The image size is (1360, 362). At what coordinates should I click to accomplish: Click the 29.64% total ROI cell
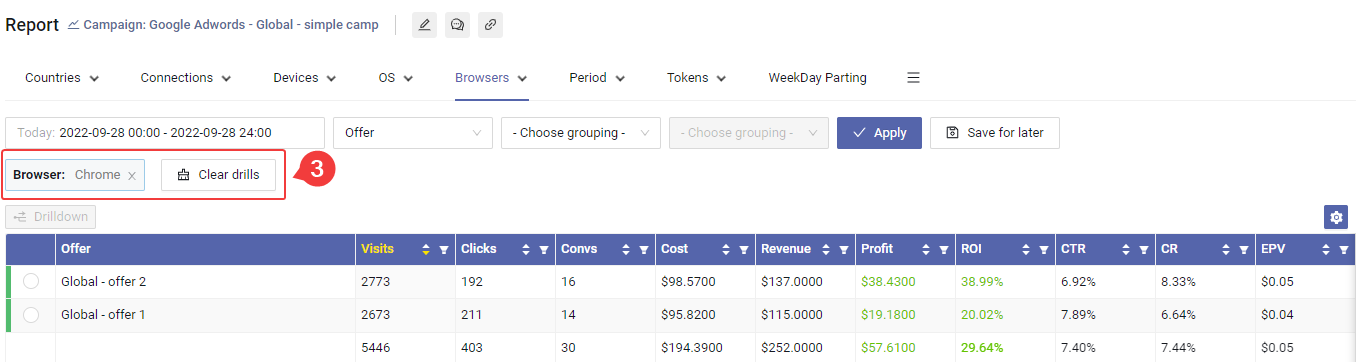point(1005,347)
